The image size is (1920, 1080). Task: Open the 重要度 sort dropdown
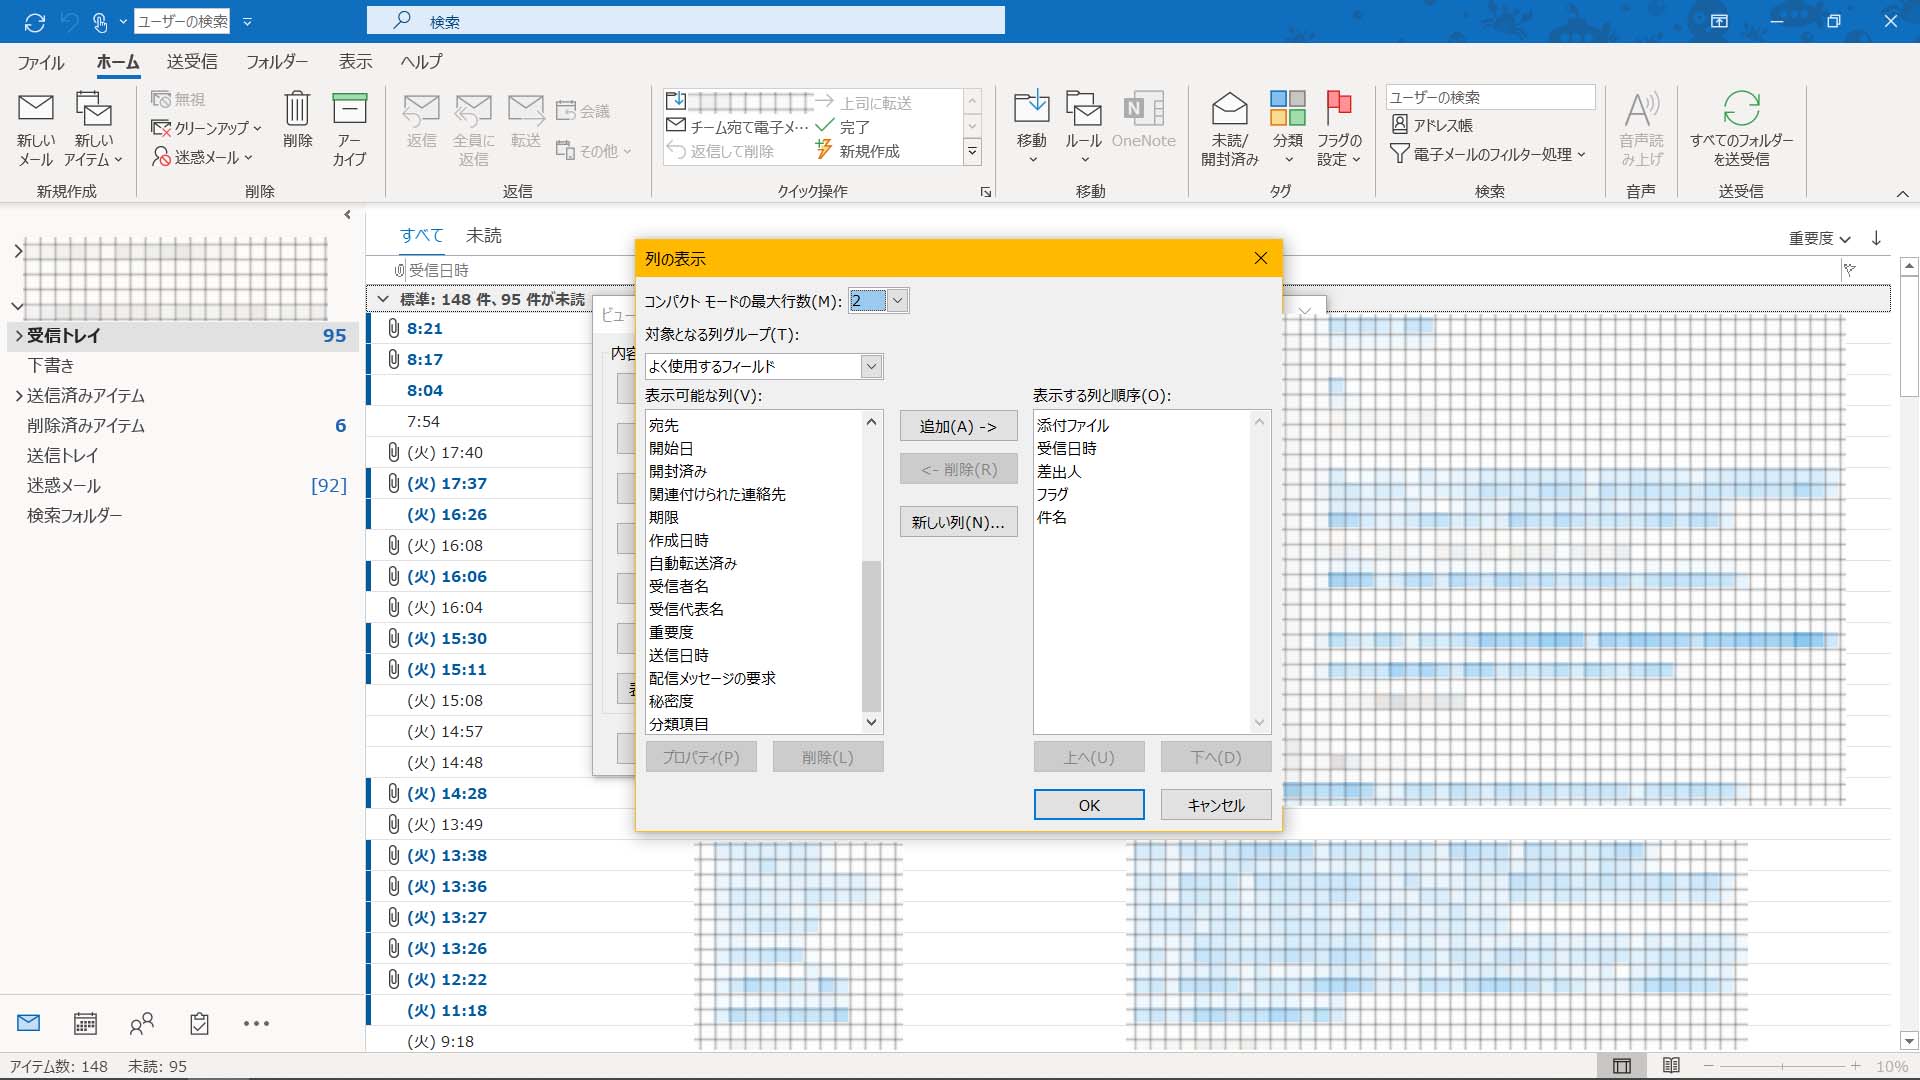[x=1819, y=238]
